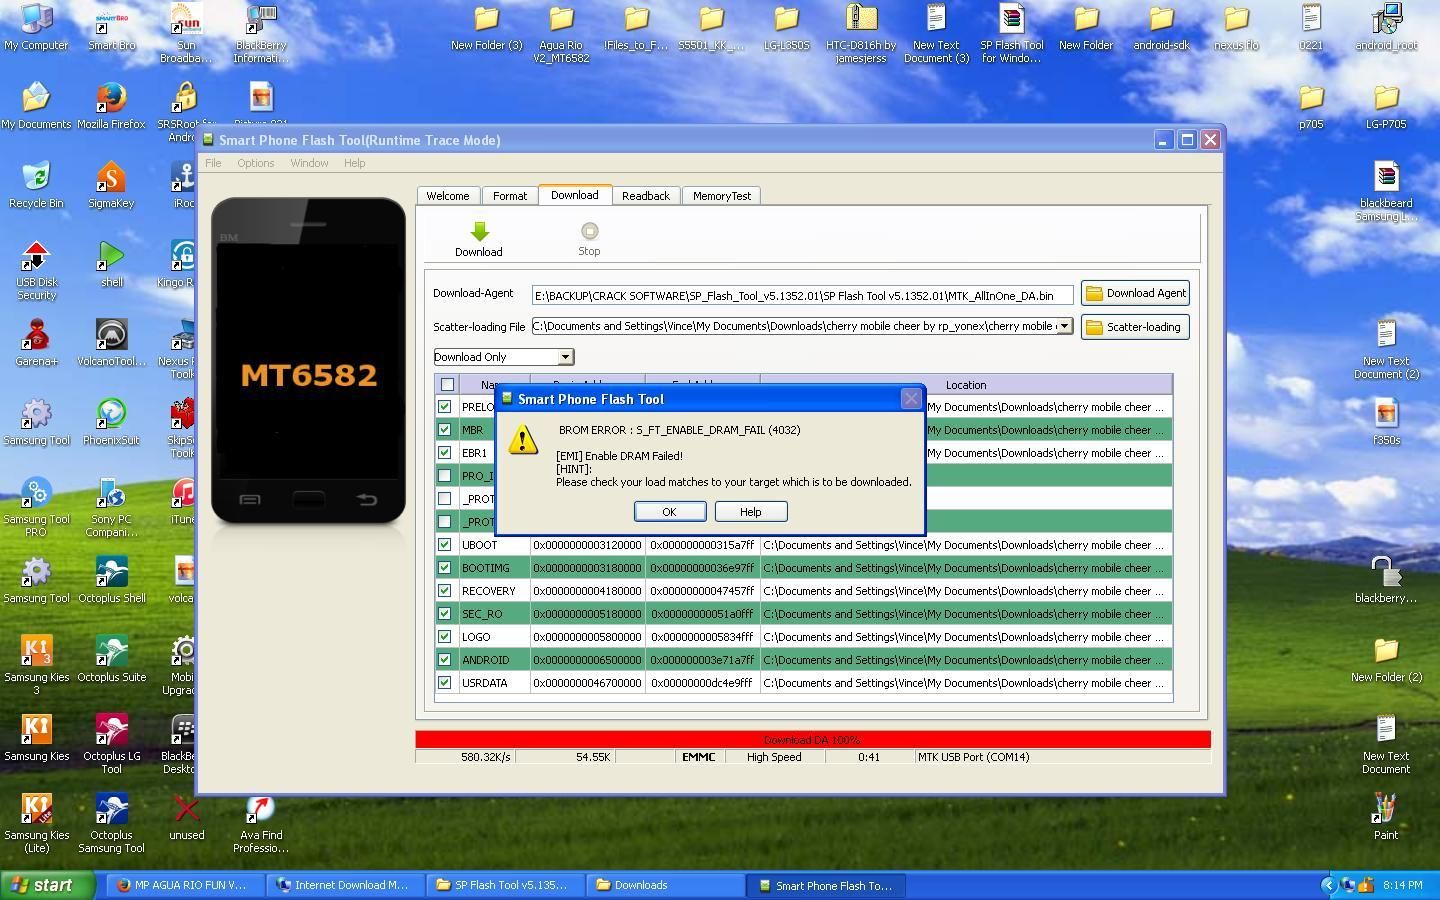This screenshot has height=900, width=1440.
Task: Open Sony PC Companion desktop icon
Action: pyautogui.click(x=111, y=507)
